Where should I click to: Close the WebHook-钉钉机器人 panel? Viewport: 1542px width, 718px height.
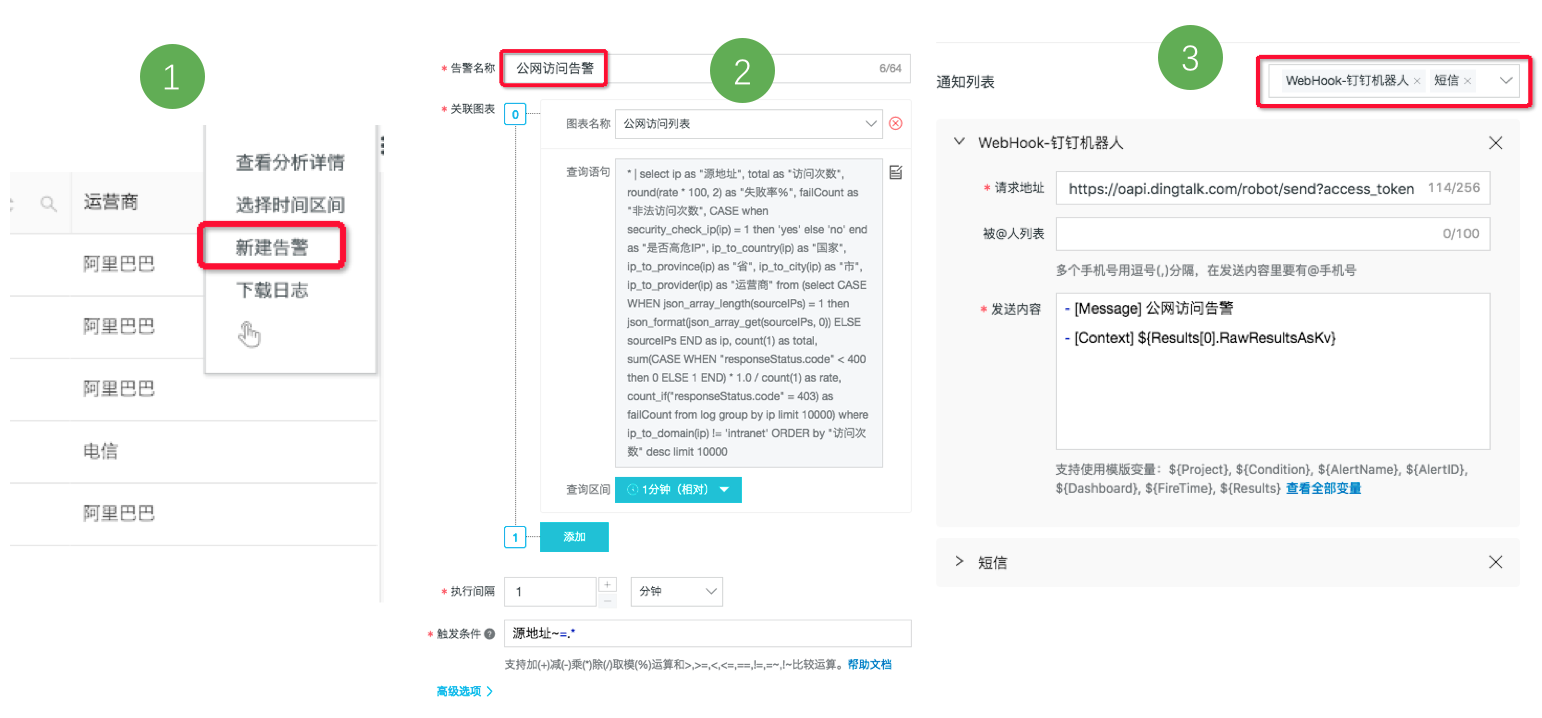(x=1496, y=143)
